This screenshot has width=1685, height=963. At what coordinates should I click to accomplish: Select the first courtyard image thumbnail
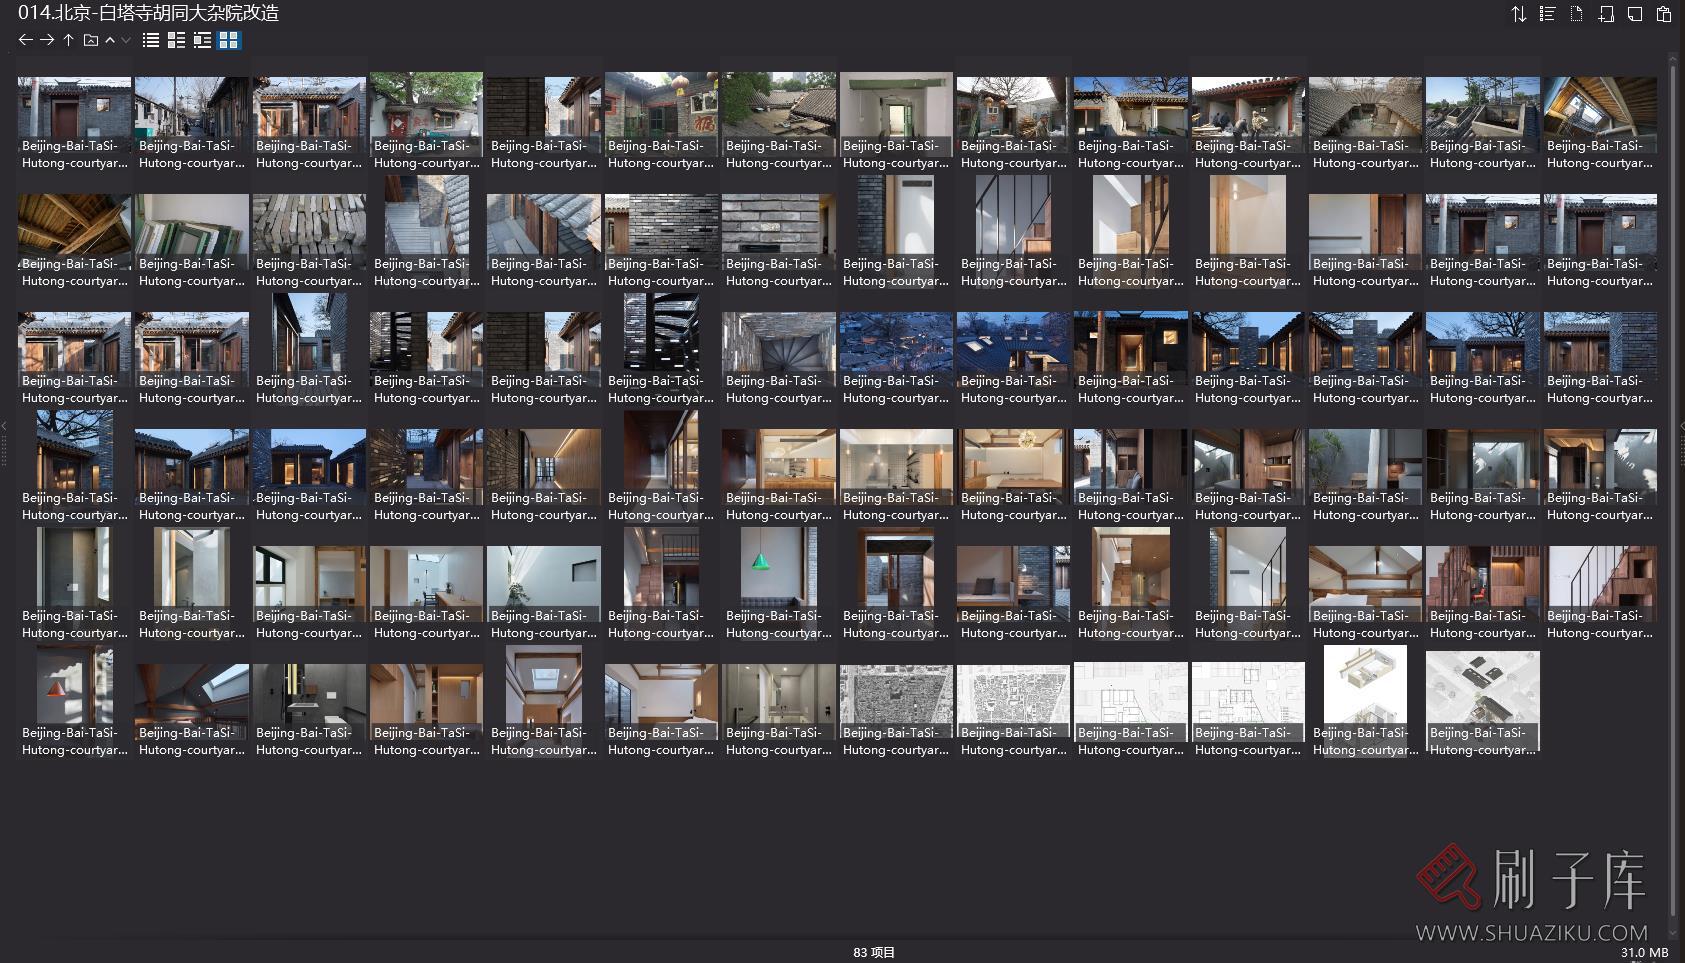point(74,108)
